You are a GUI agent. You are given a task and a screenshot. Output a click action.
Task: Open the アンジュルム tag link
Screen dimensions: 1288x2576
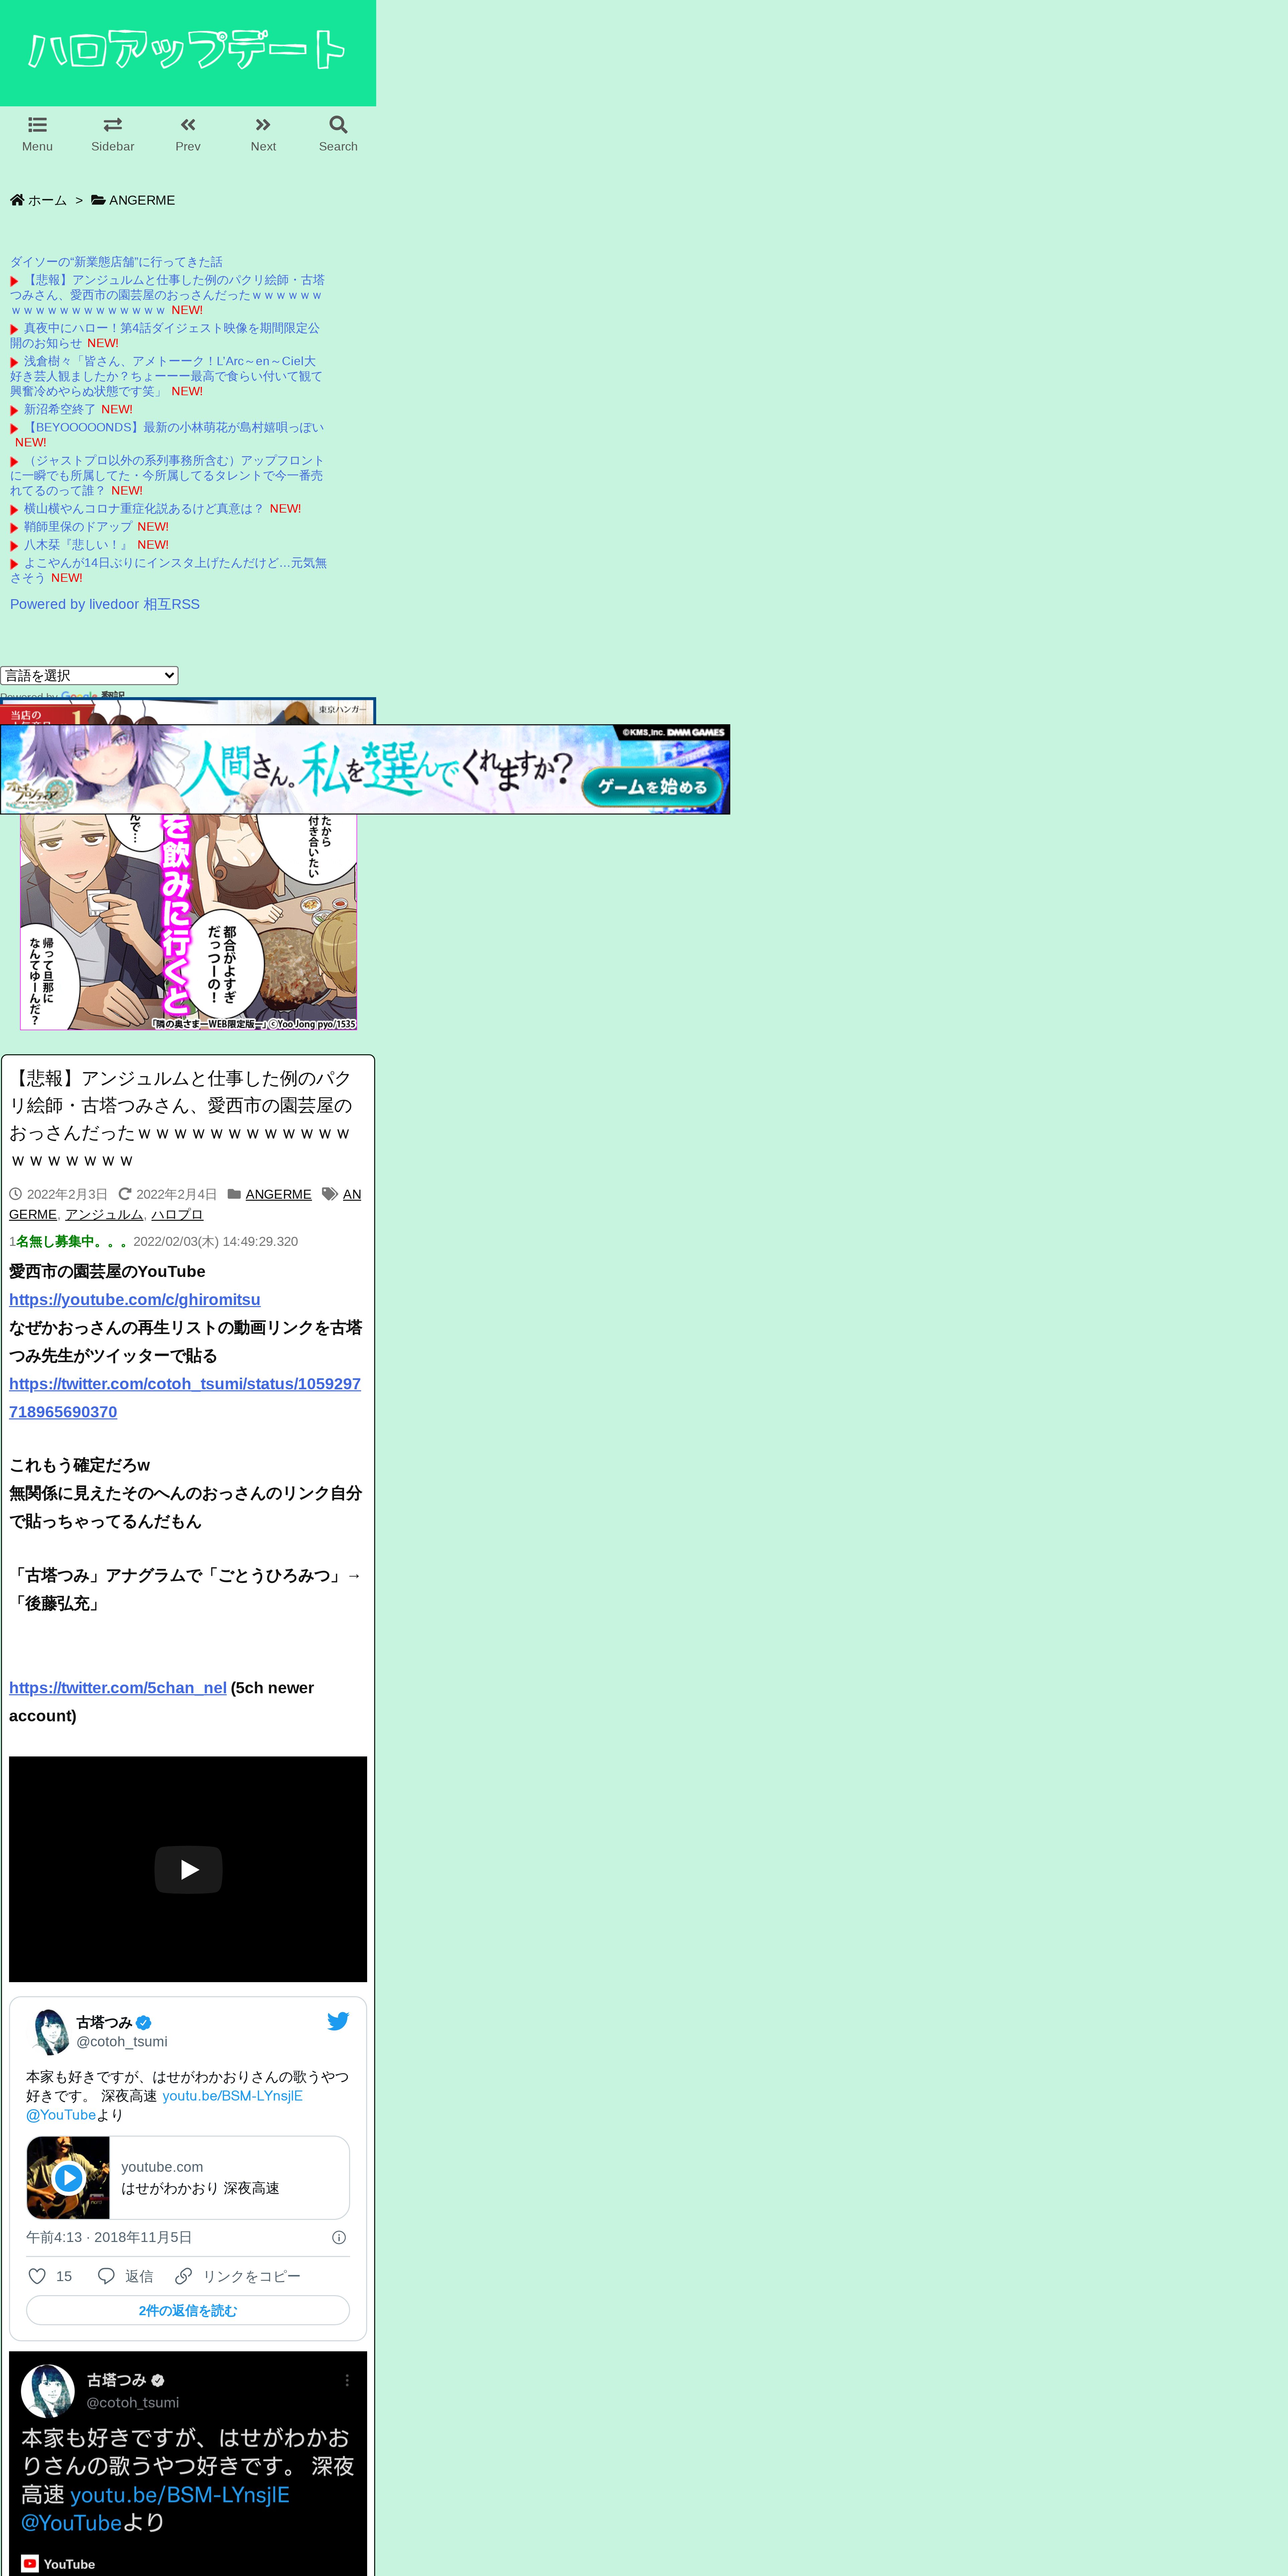104,1214
